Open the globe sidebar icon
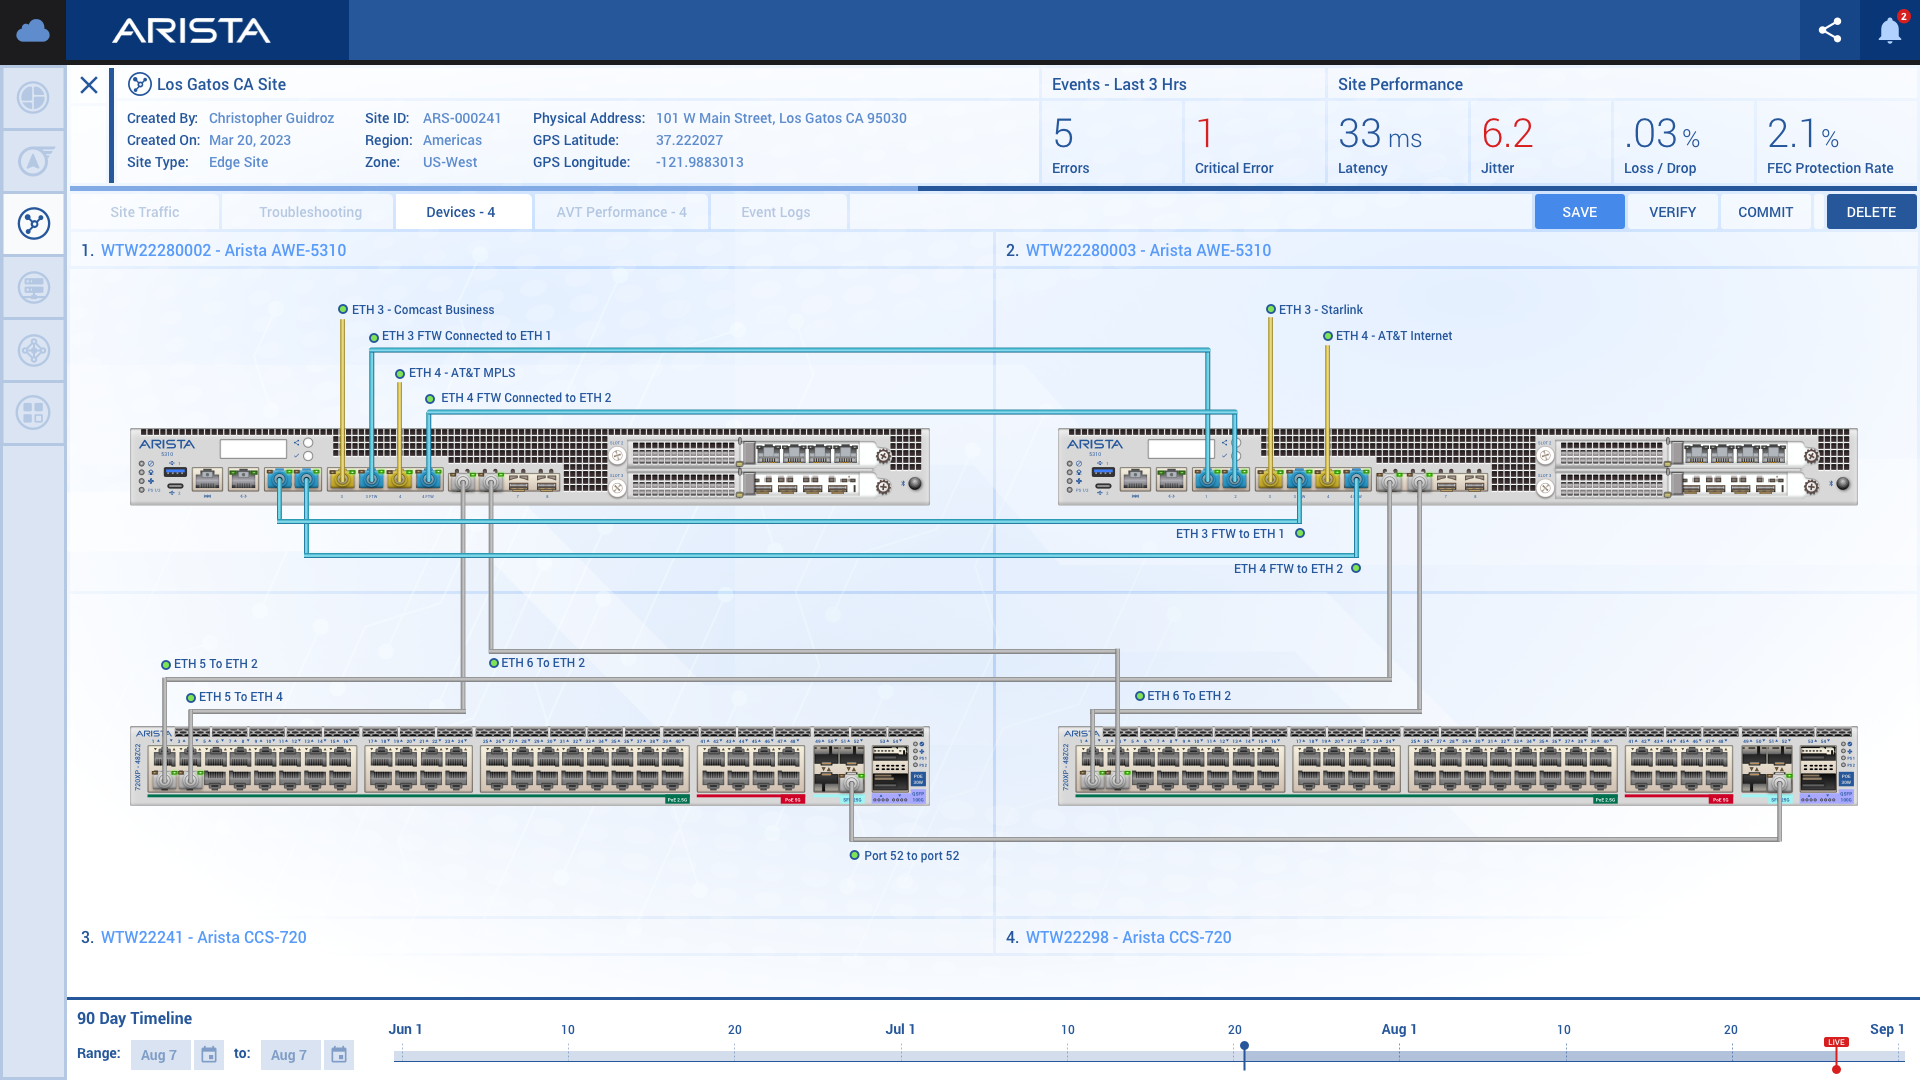The image size is (1920, 1080). [x=33, y=98]
